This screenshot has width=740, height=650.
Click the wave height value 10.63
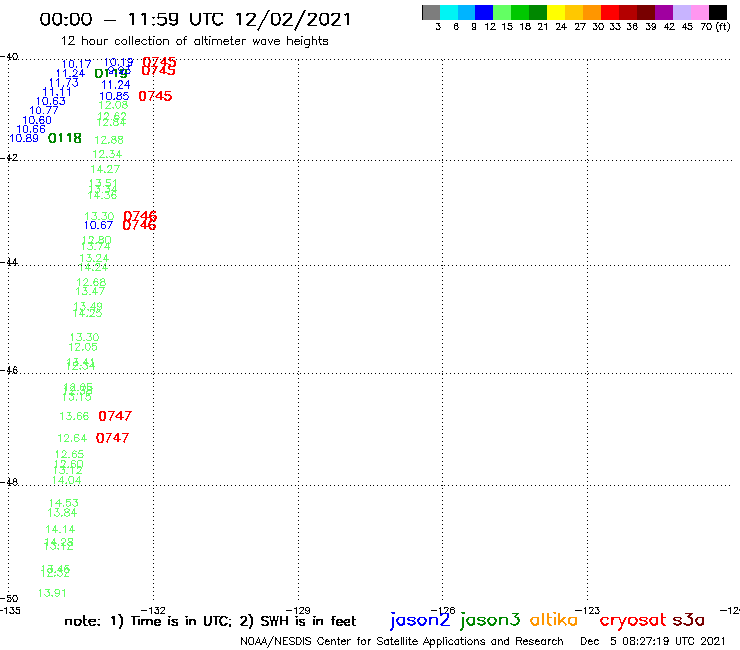point(50,101)
